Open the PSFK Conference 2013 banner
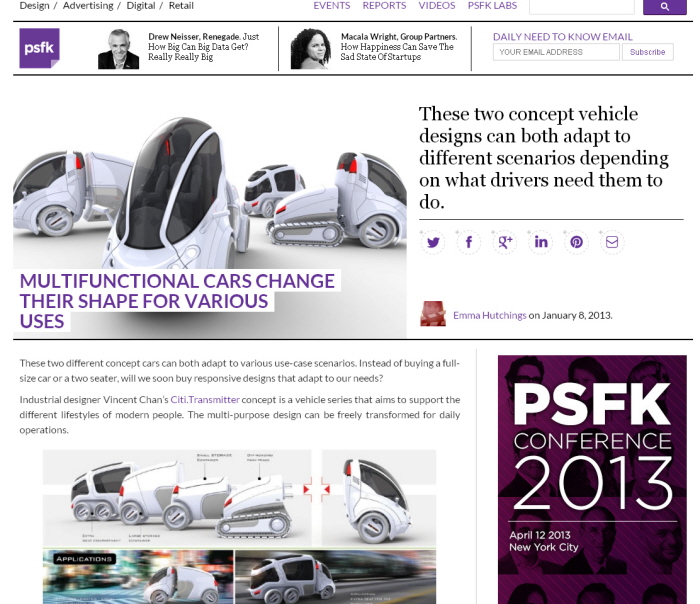This screenshot has width=700, height=604. [x=592, y=479]
